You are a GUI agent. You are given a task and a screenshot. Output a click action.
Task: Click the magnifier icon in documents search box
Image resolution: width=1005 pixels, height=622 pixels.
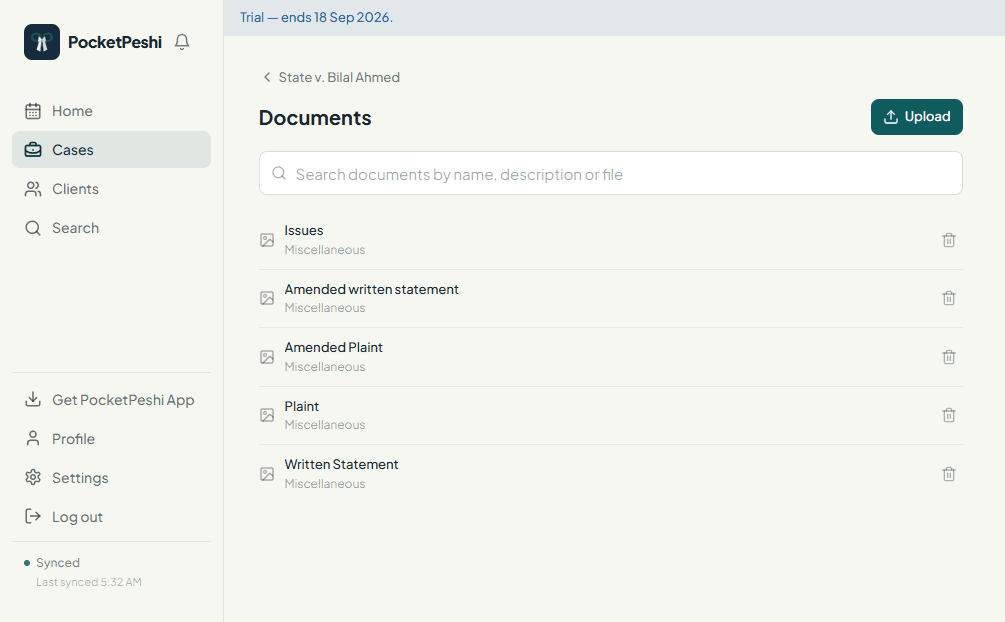click(x=279, y=173)
